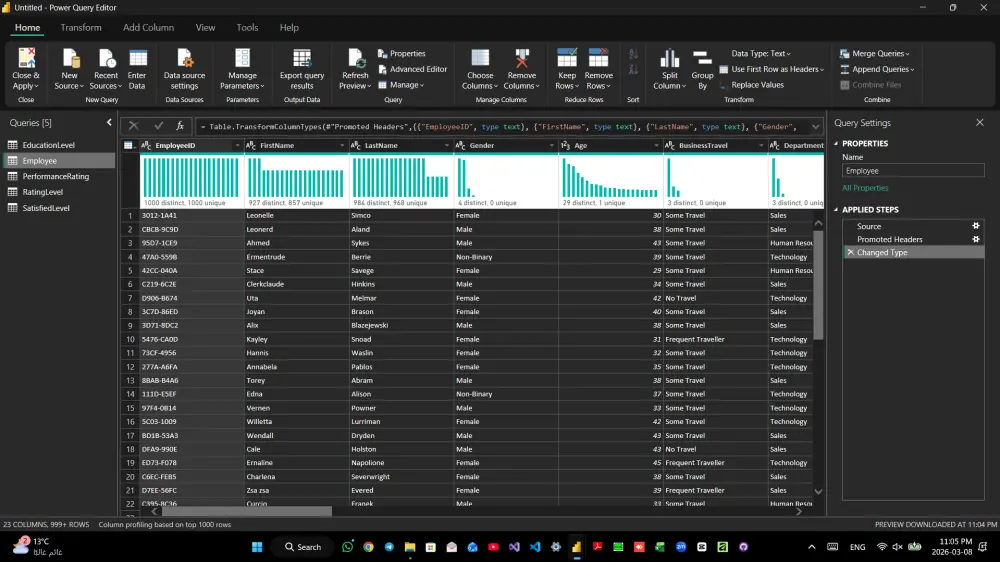1000x562 pixels.
Task: Click the Manage Parameters icon
Action: pos(242,58)
